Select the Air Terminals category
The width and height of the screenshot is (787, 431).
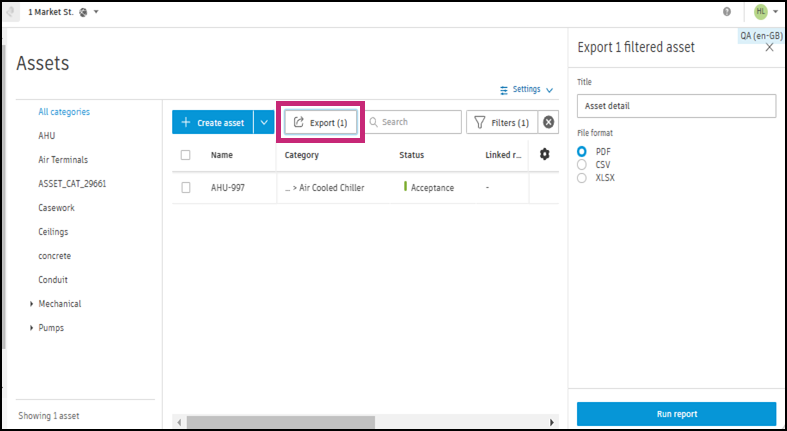[63, 160]
